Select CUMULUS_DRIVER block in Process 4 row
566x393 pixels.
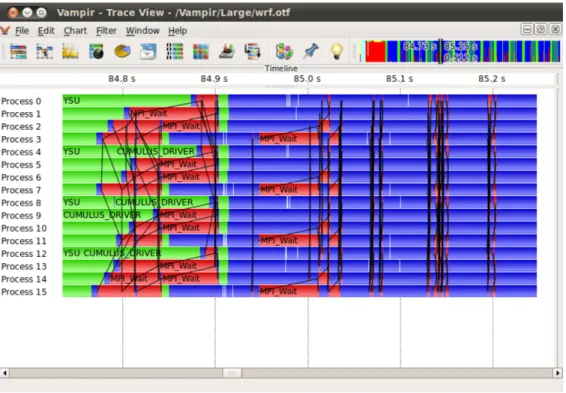pyautogui.click(x=155, y=151)
